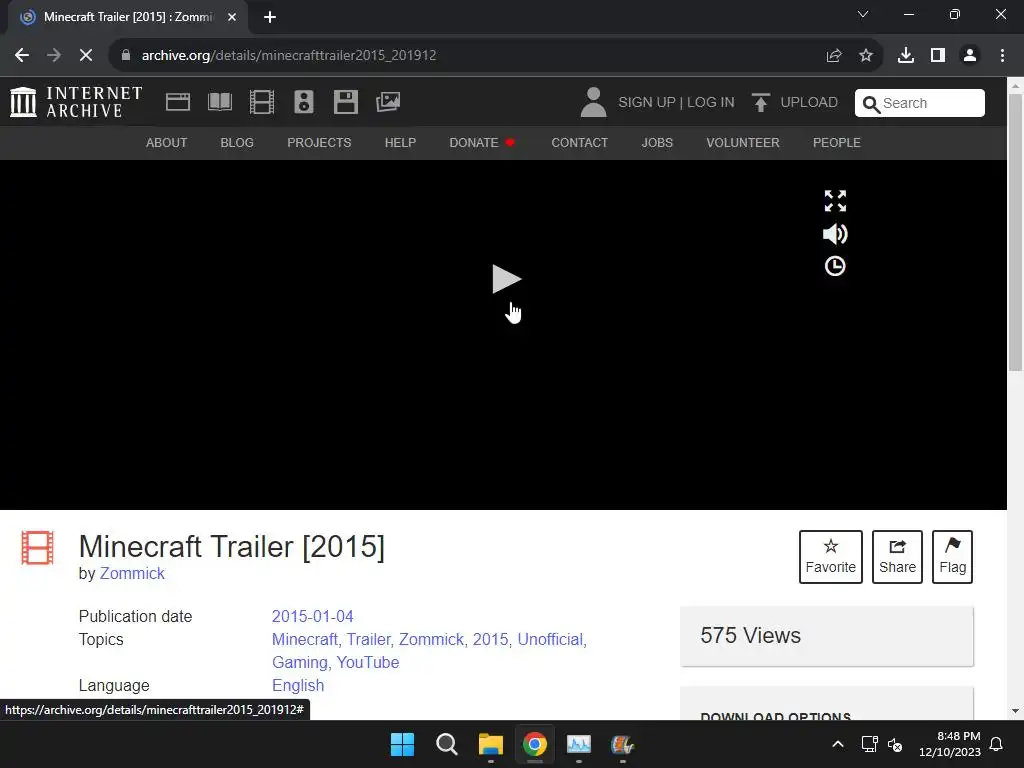Click the SIGN UP link
The height and width of the screenshot is (768, 1024).
coord(647,103)
